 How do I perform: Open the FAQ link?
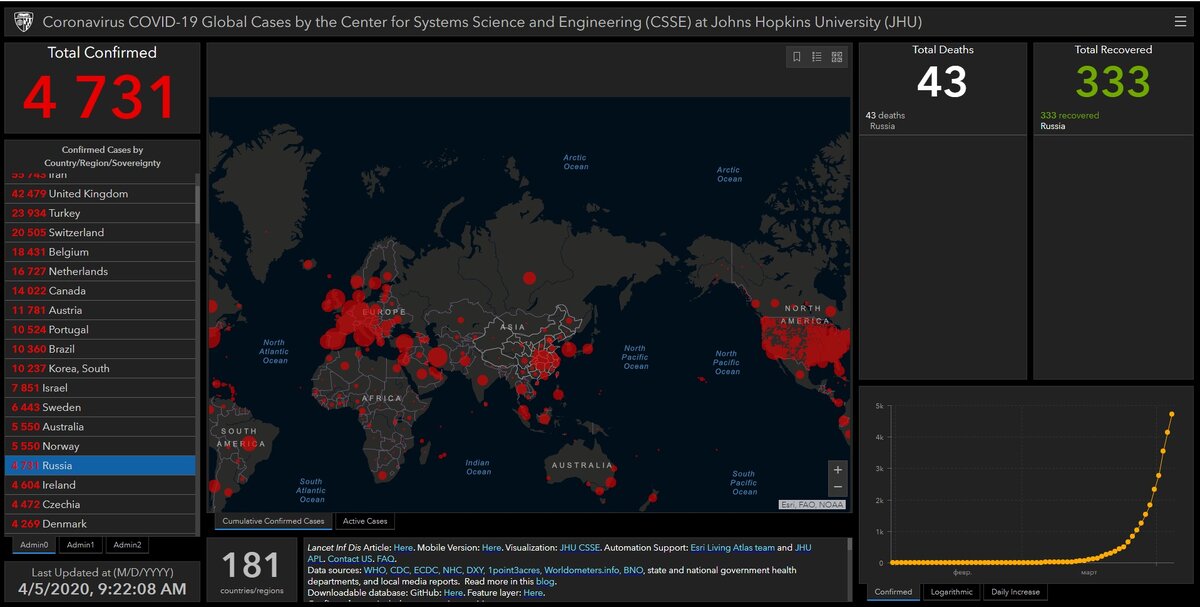[x=386, y=558]
